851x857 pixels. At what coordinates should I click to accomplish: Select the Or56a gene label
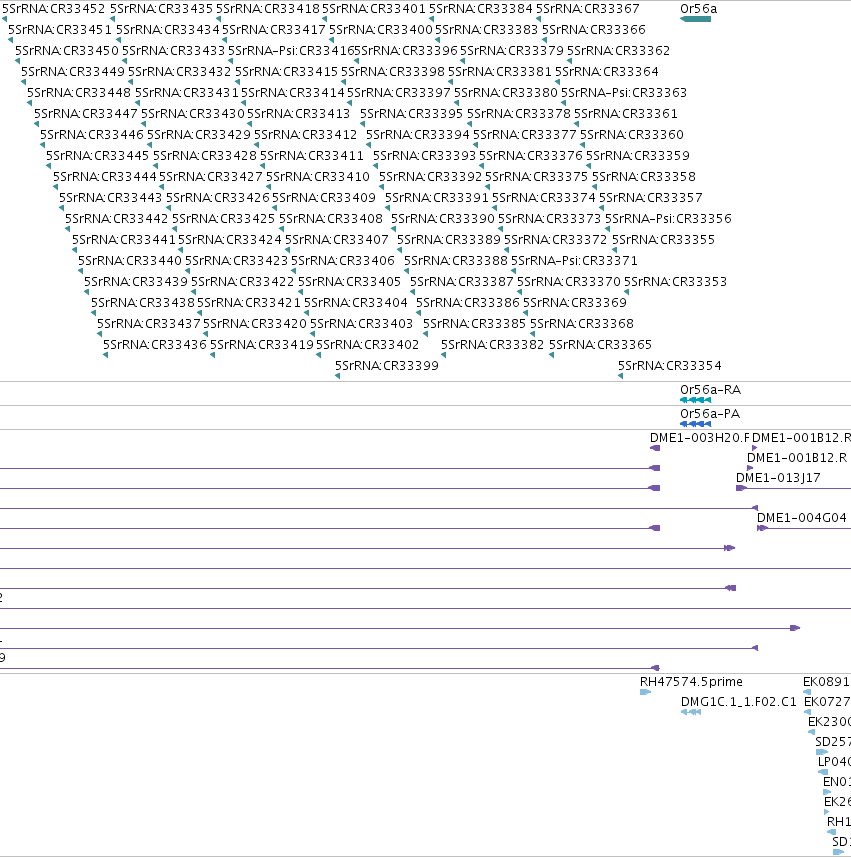tap(699, 9)
